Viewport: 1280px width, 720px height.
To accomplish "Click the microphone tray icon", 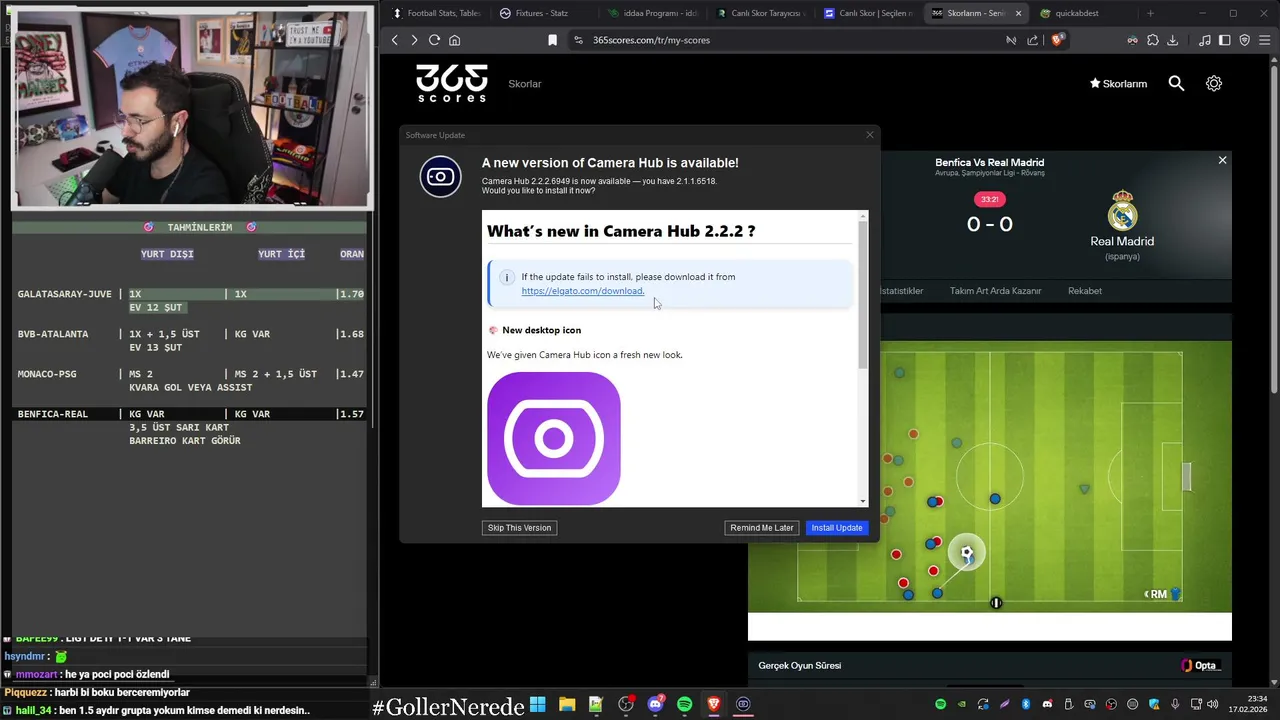I will [x=1176, y=704].
